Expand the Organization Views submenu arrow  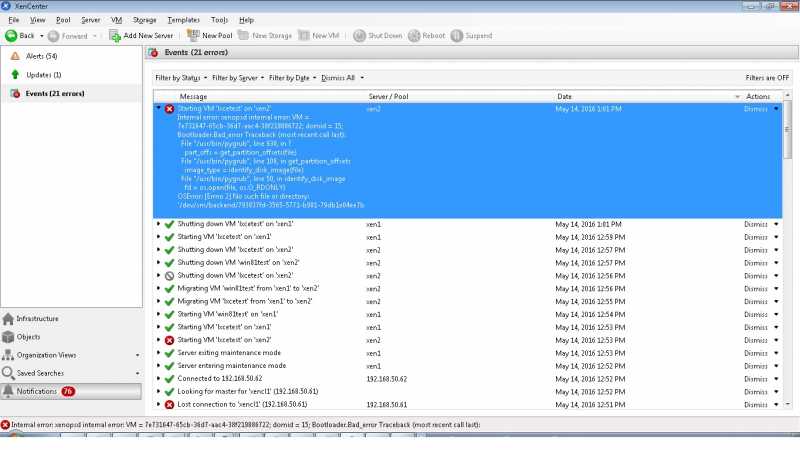(x=136, y=355)
